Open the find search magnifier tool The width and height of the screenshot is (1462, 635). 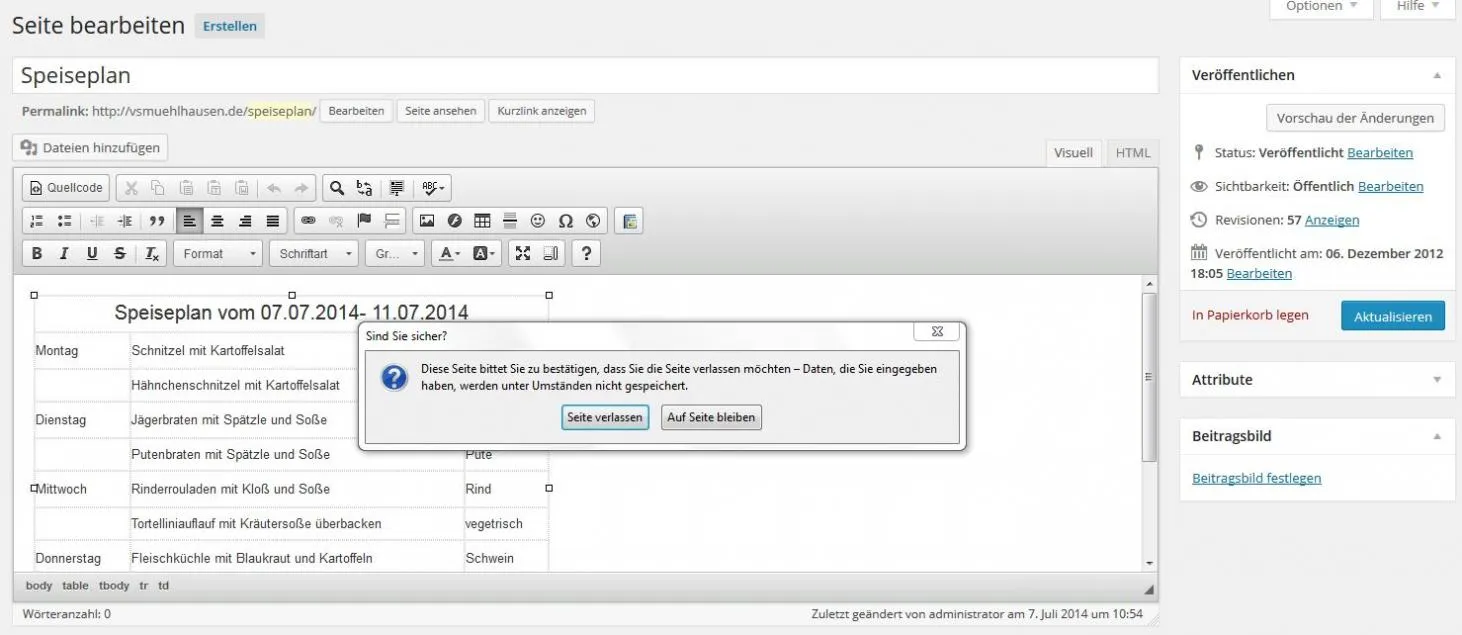point(337,188)
